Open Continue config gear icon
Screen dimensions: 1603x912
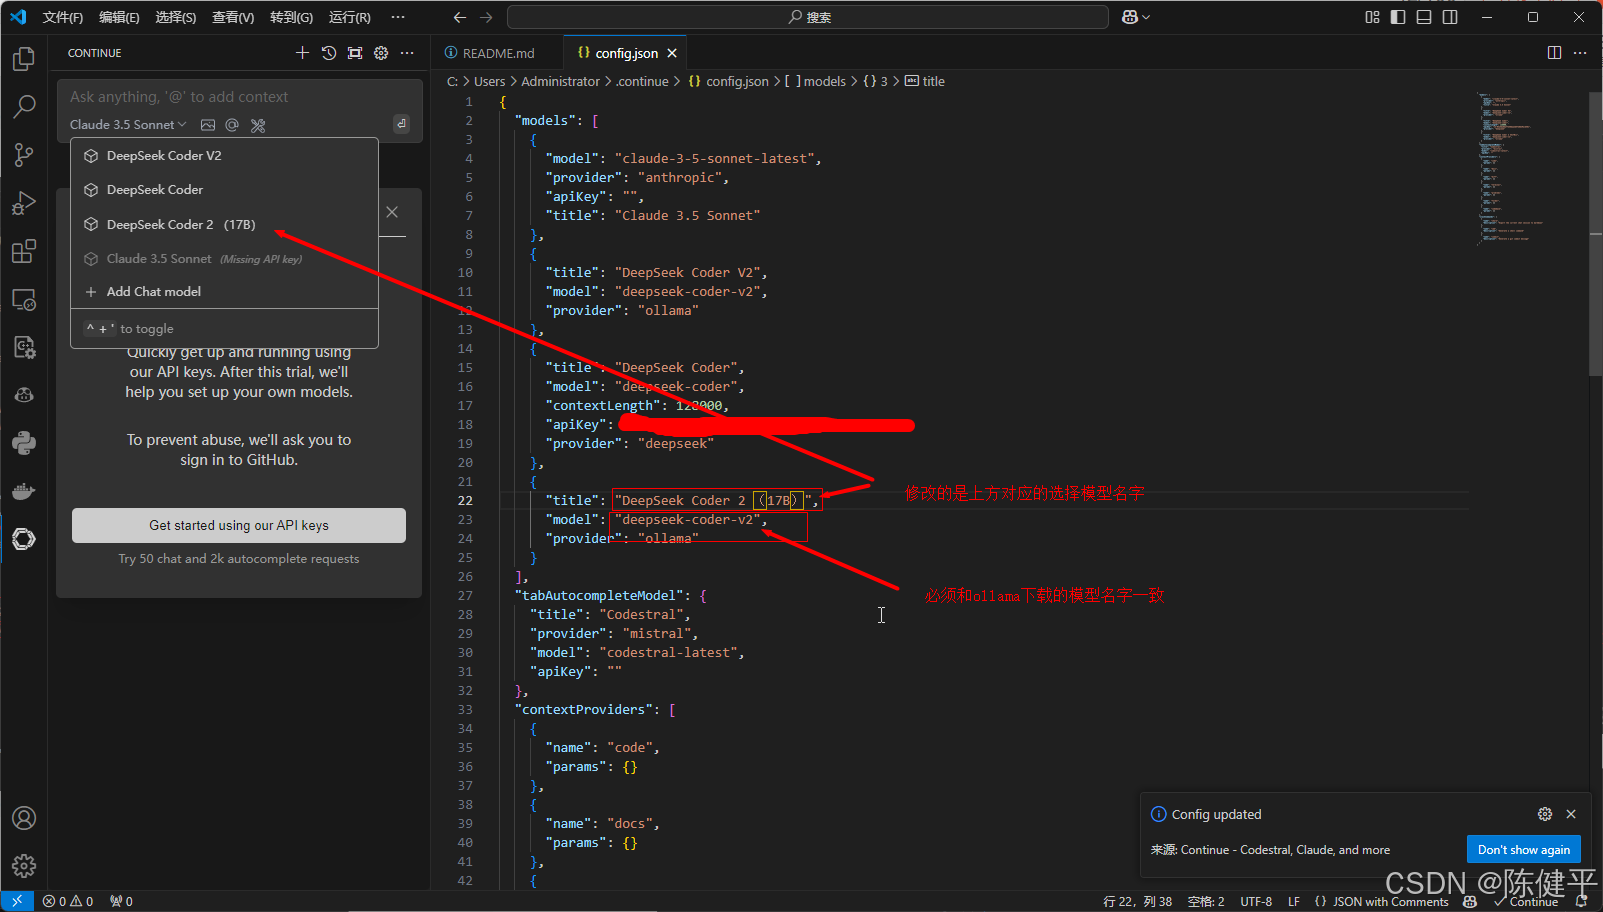[381, 53]
